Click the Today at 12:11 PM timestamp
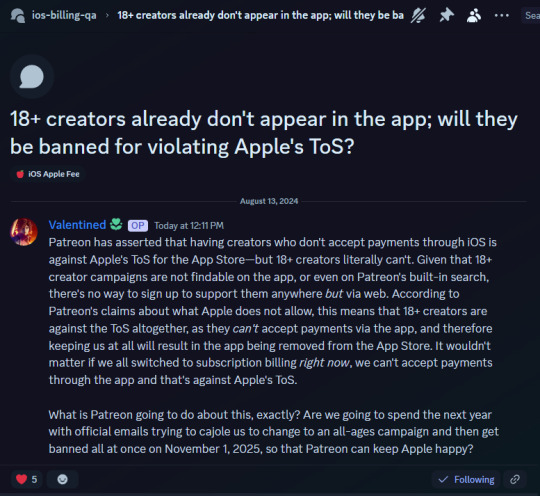The image size is (540, 496). click(189, 226)
